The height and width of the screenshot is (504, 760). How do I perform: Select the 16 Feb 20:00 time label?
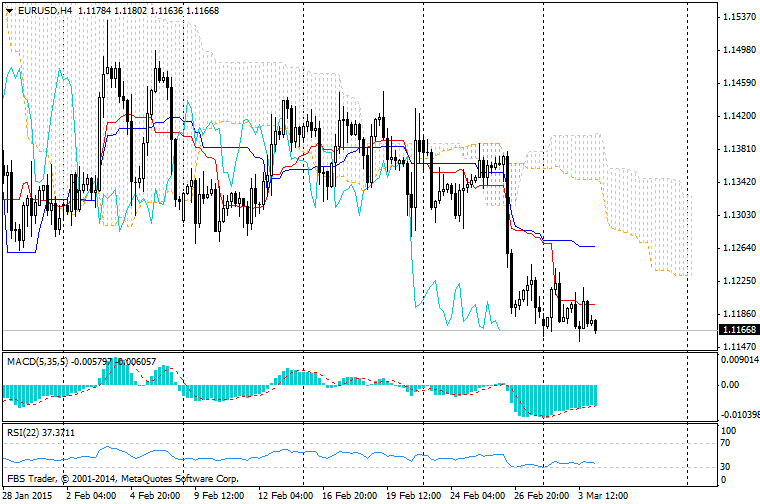pos(349,496)
